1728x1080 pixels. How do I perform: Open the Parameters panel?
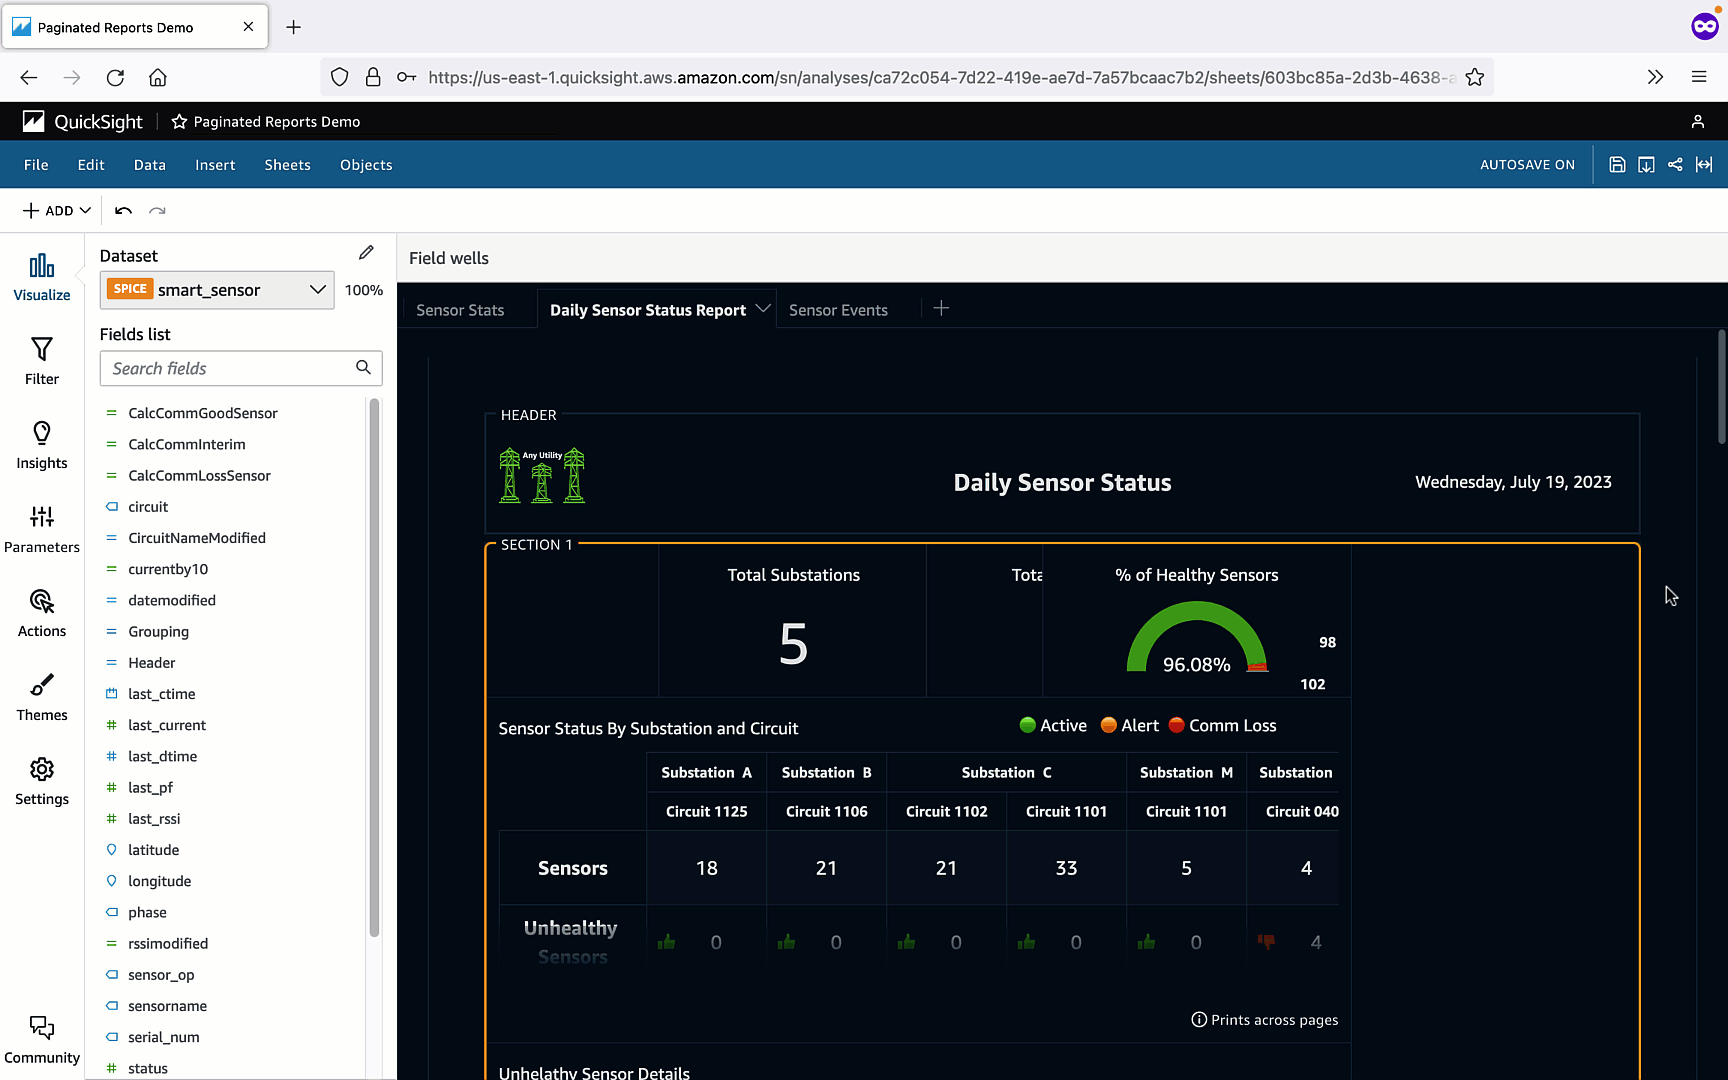tap(41, 529)
